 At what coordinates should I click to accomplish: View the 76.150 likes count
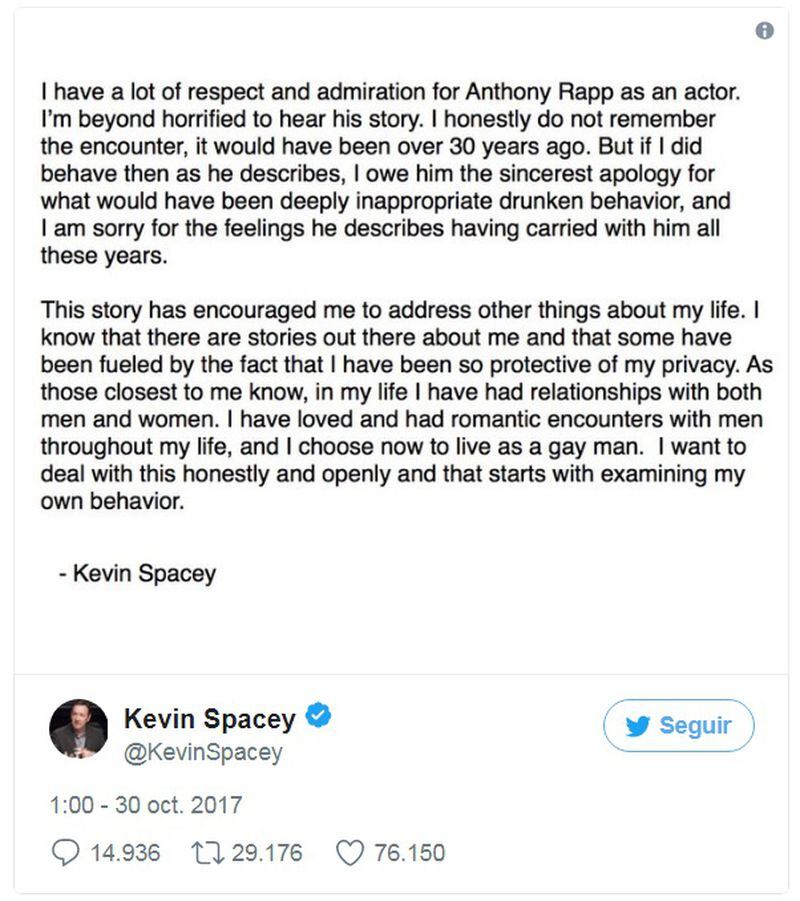click(x=410, y=853)
